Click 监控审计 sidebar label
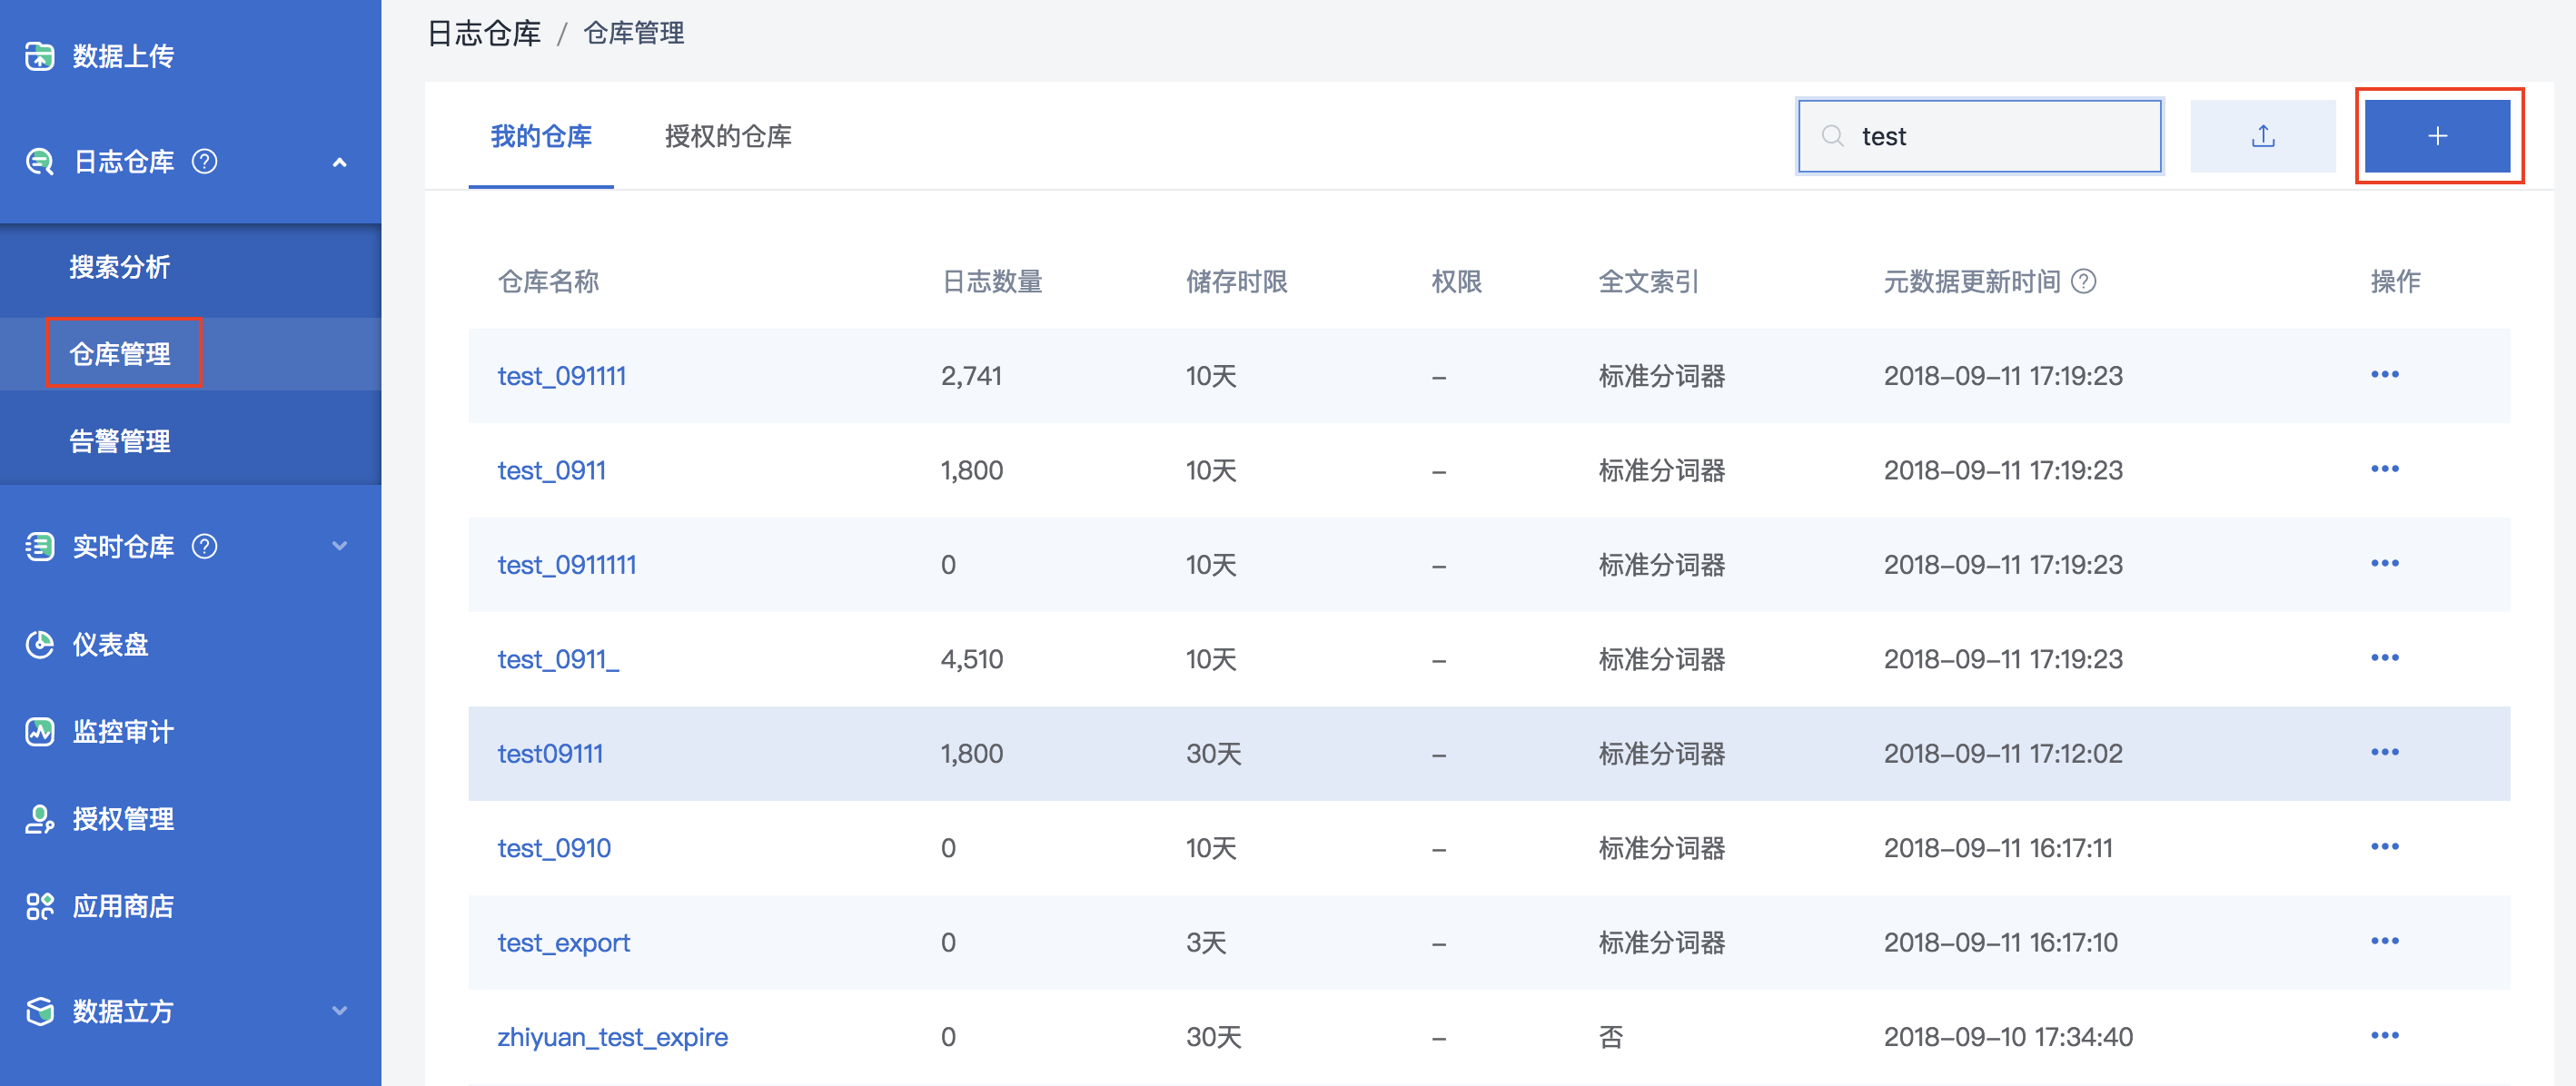Viewport: 2576px width, 1086px height. (123, 732)
